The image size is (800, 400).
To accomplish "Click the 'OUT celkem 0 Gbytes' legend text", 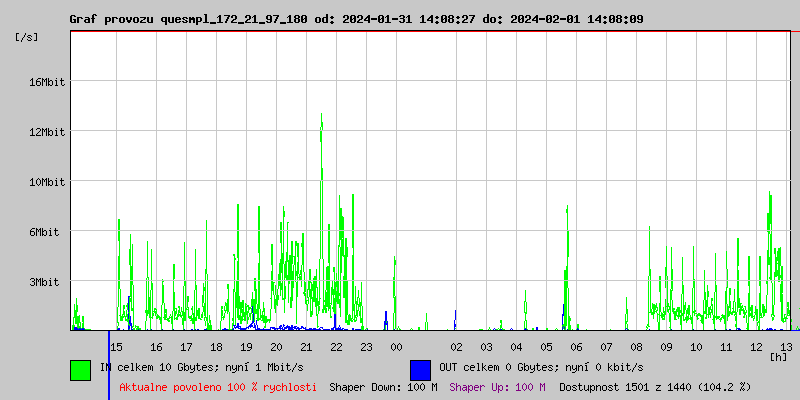I will coord(540,367).
